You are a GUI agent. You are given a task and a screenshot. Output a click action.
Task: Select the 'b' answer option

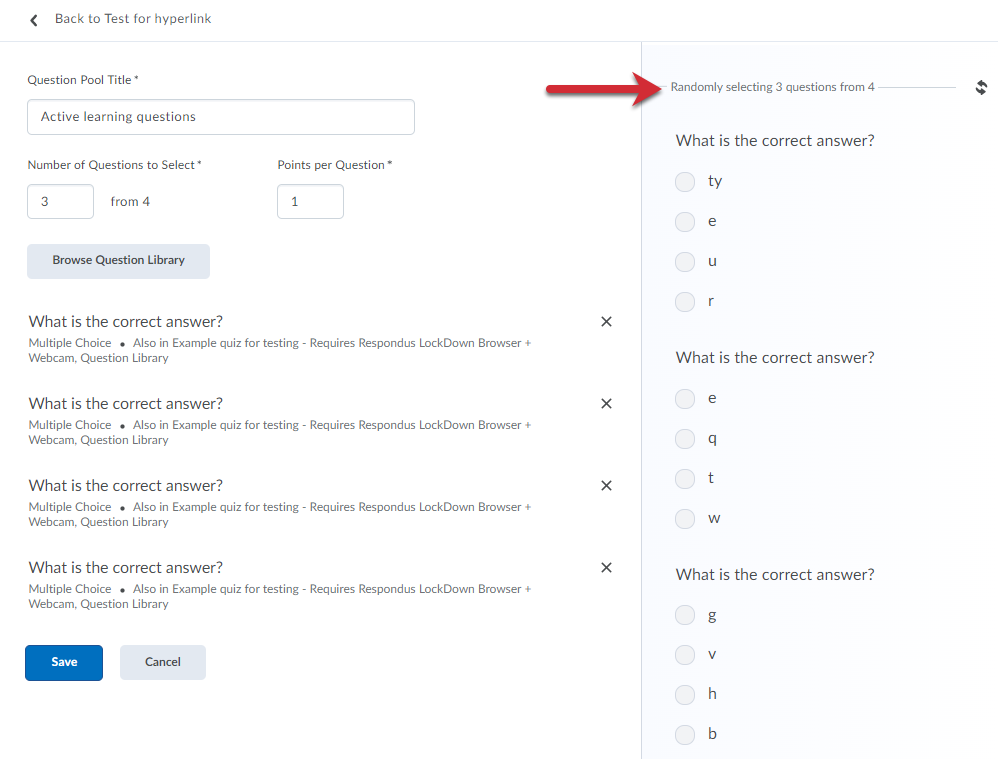685,735
